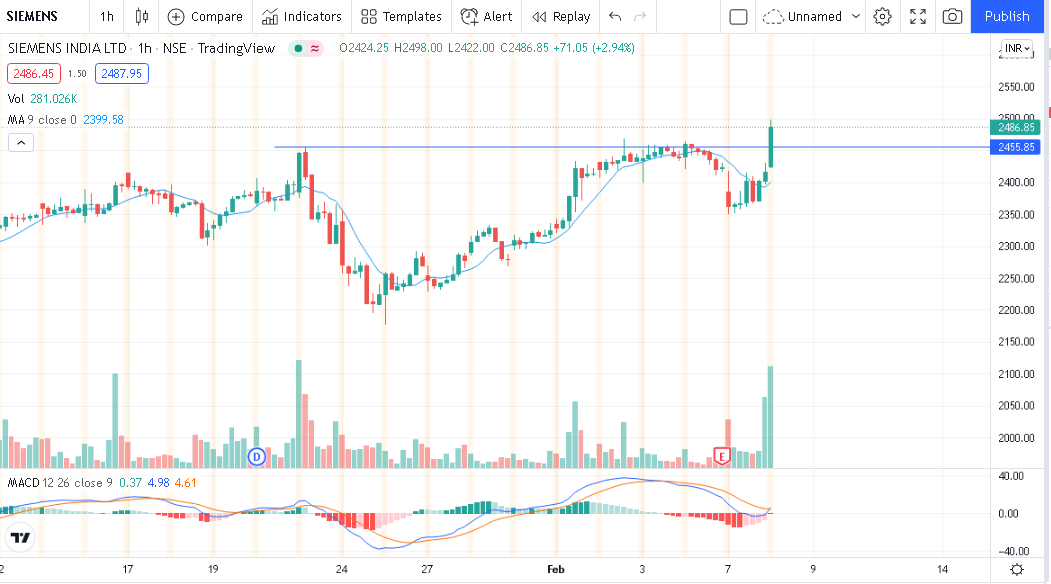Undo the last chart action
The width and height of the screenshot is (1051, 584).
[615, 16]
